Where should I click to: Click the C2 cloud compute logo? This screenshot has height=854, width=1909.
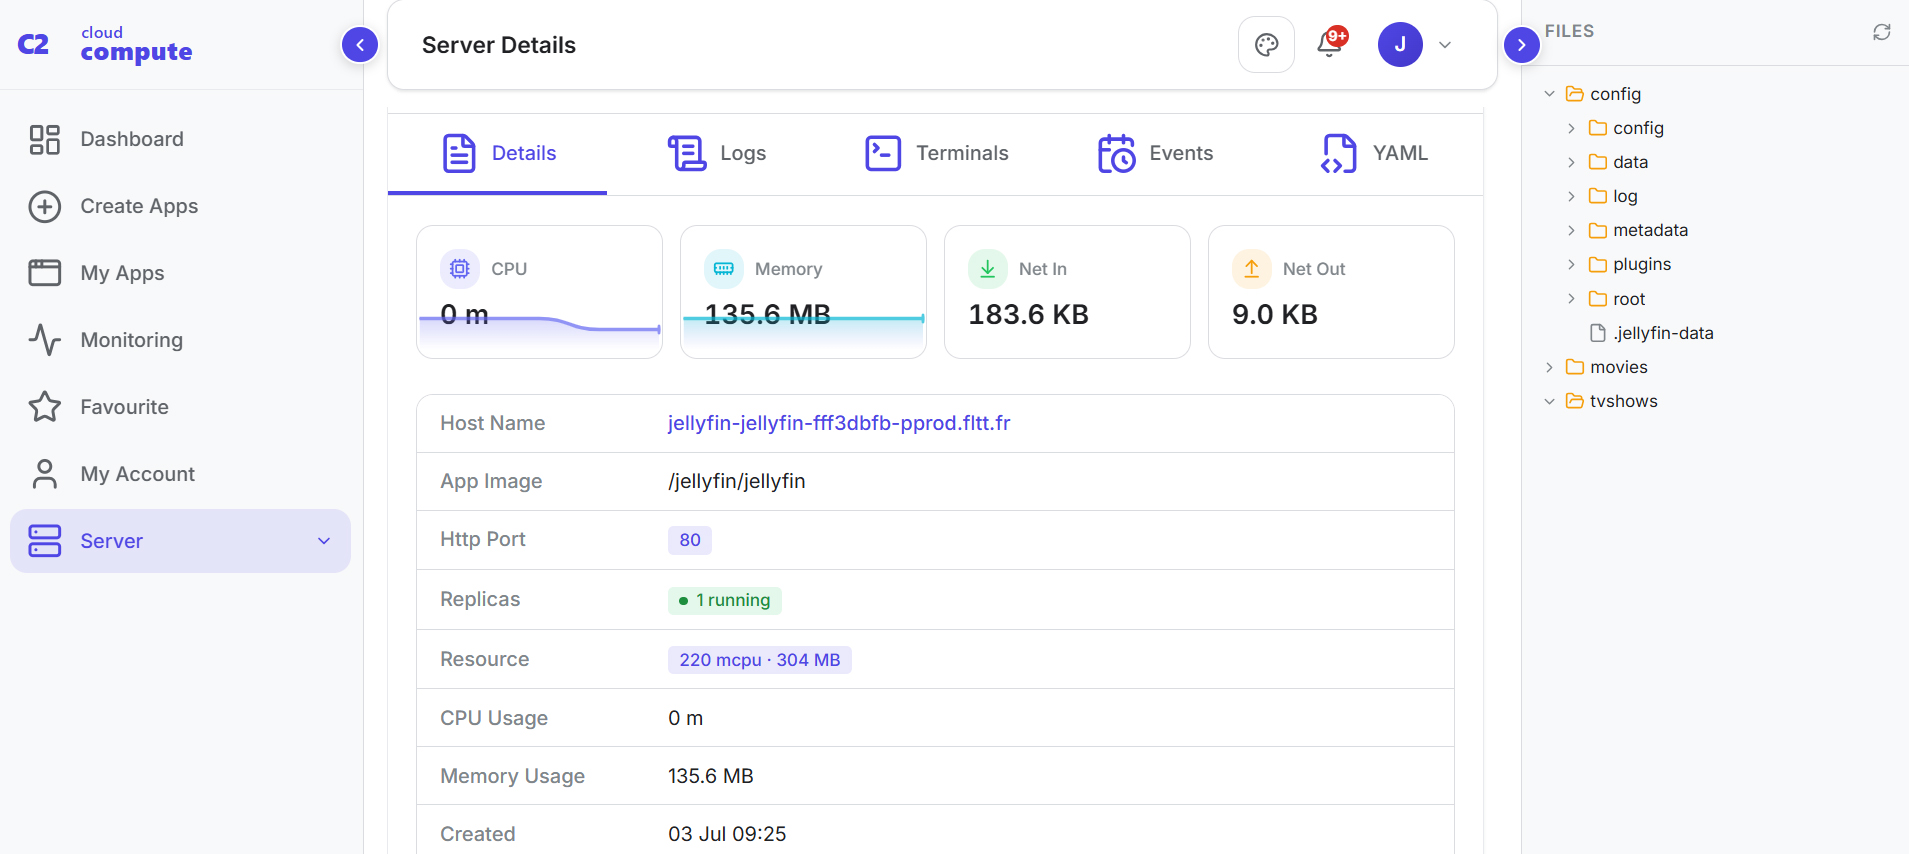[105, 45]
